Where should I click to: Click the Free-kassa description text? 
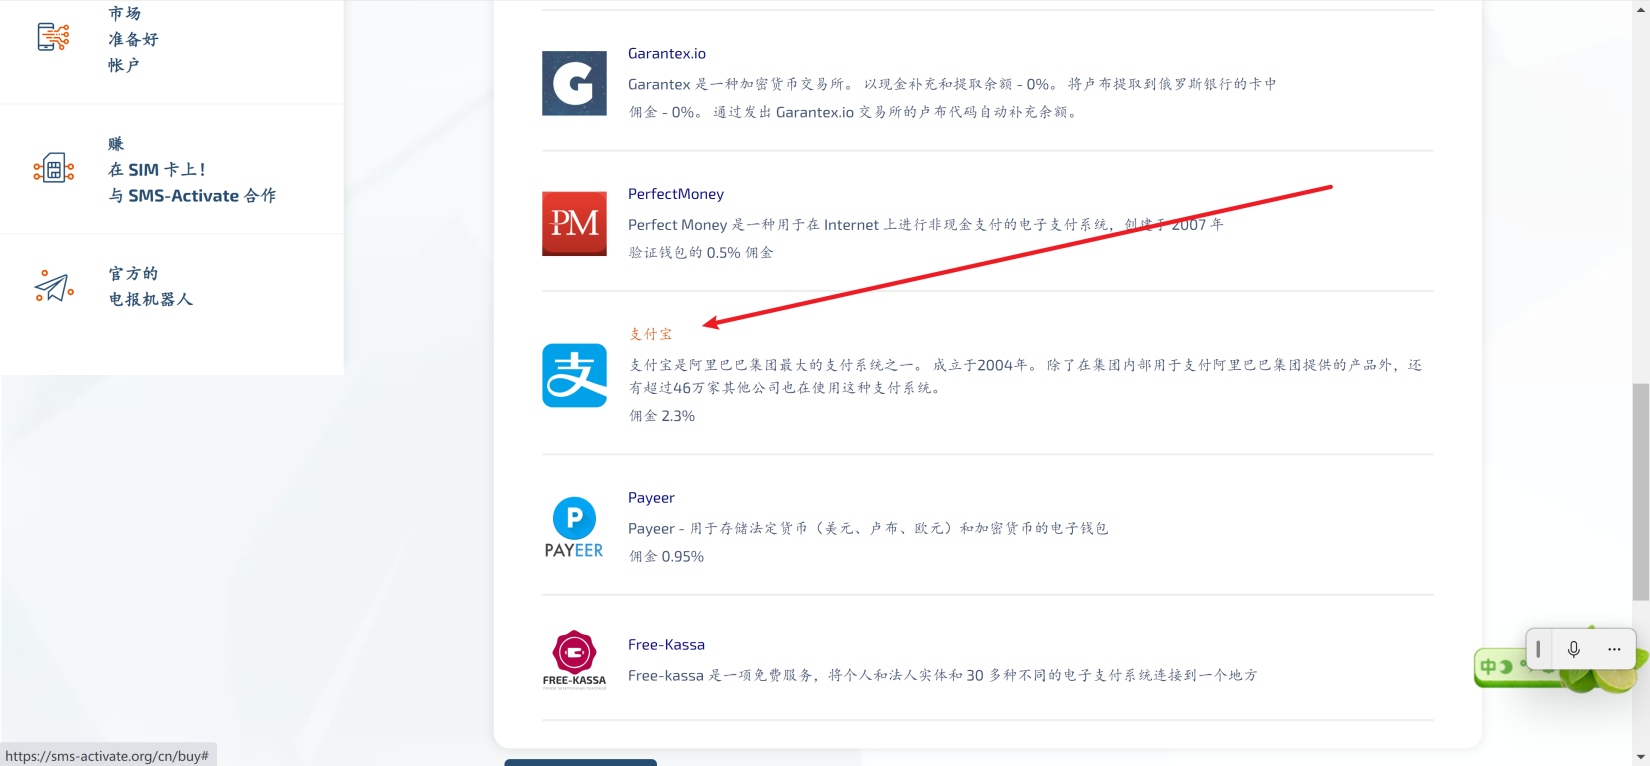point(943,676)
